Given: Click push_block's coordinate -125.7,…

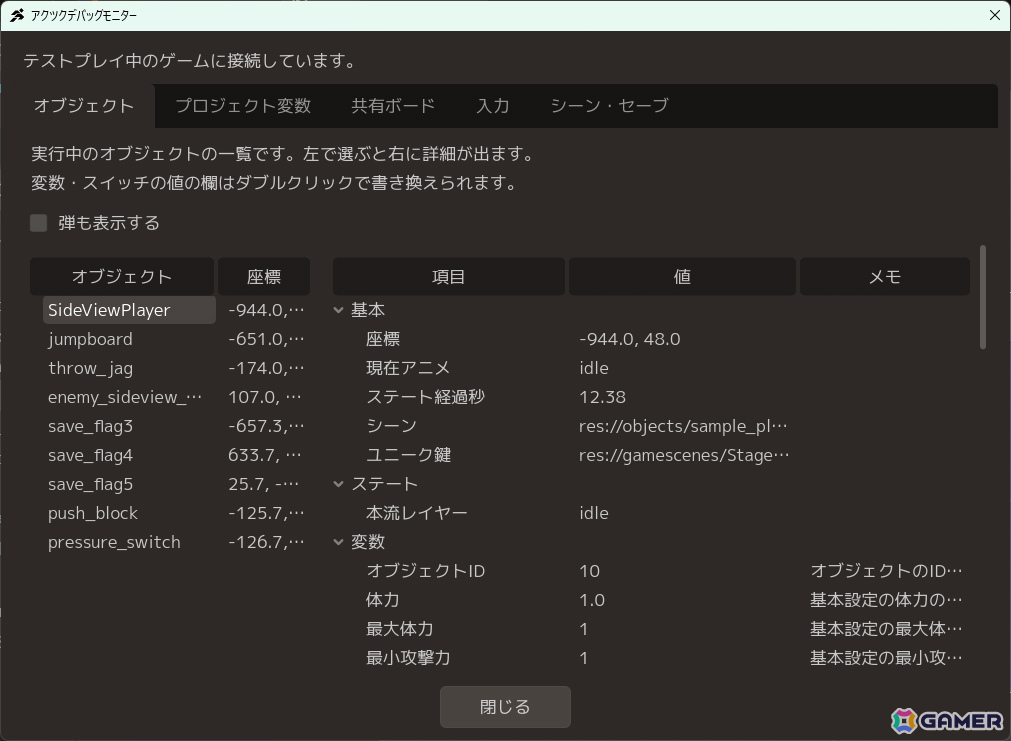Looking at the screenshot, I should [x=266, y=513].
